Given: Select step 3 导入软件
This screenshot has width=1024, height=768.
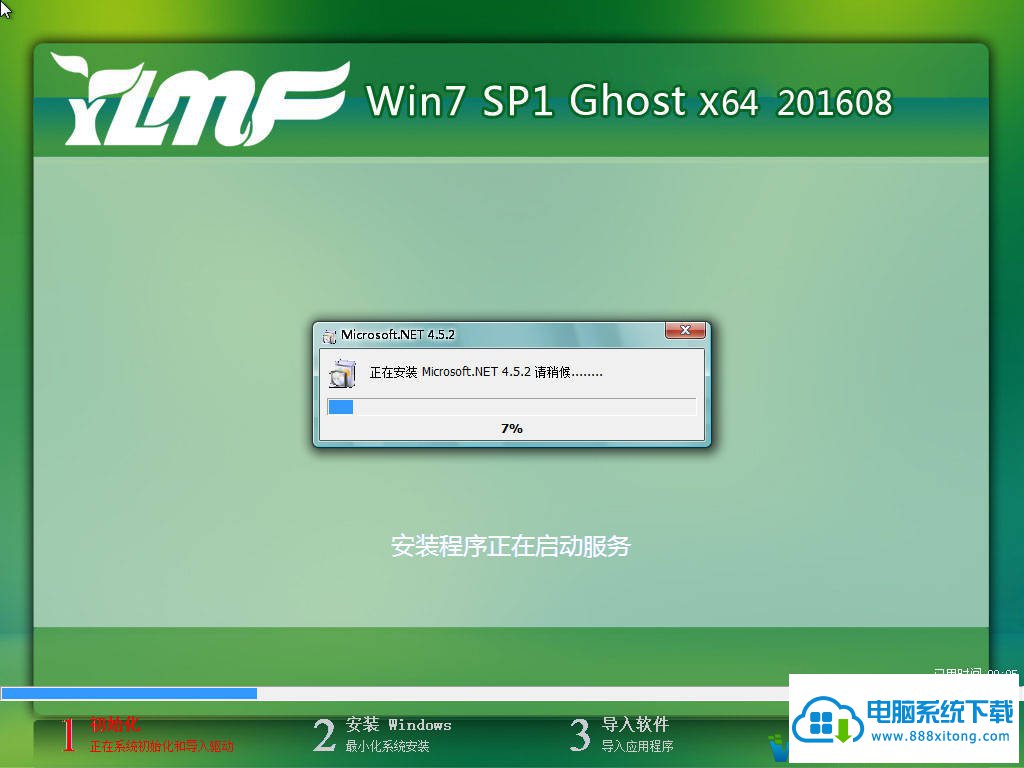Looking at the screenshot, I should [635, 724].
